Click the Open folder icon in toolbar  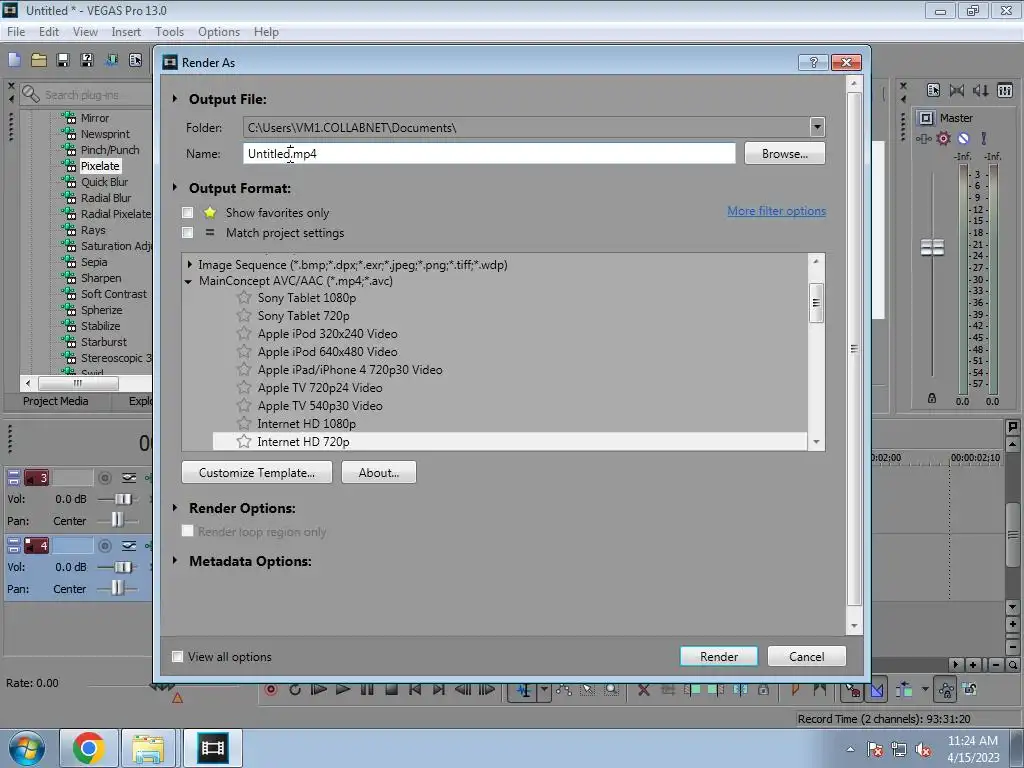click(39, 60)
